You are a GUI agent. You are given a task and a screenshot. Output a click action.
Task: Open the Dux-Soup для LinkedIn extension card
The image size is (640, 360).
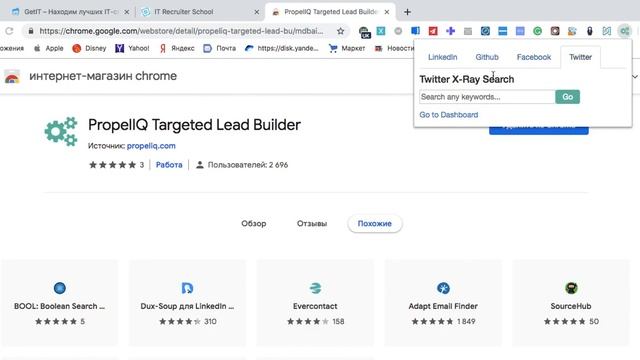click(187, 303)
